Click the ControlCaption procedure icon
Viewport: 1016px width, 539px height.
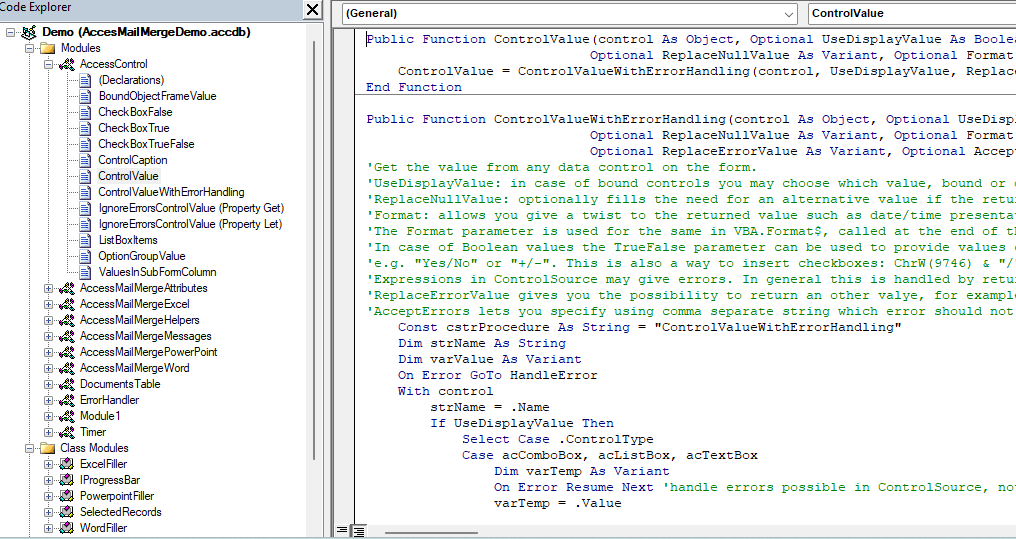click(86, 160)
